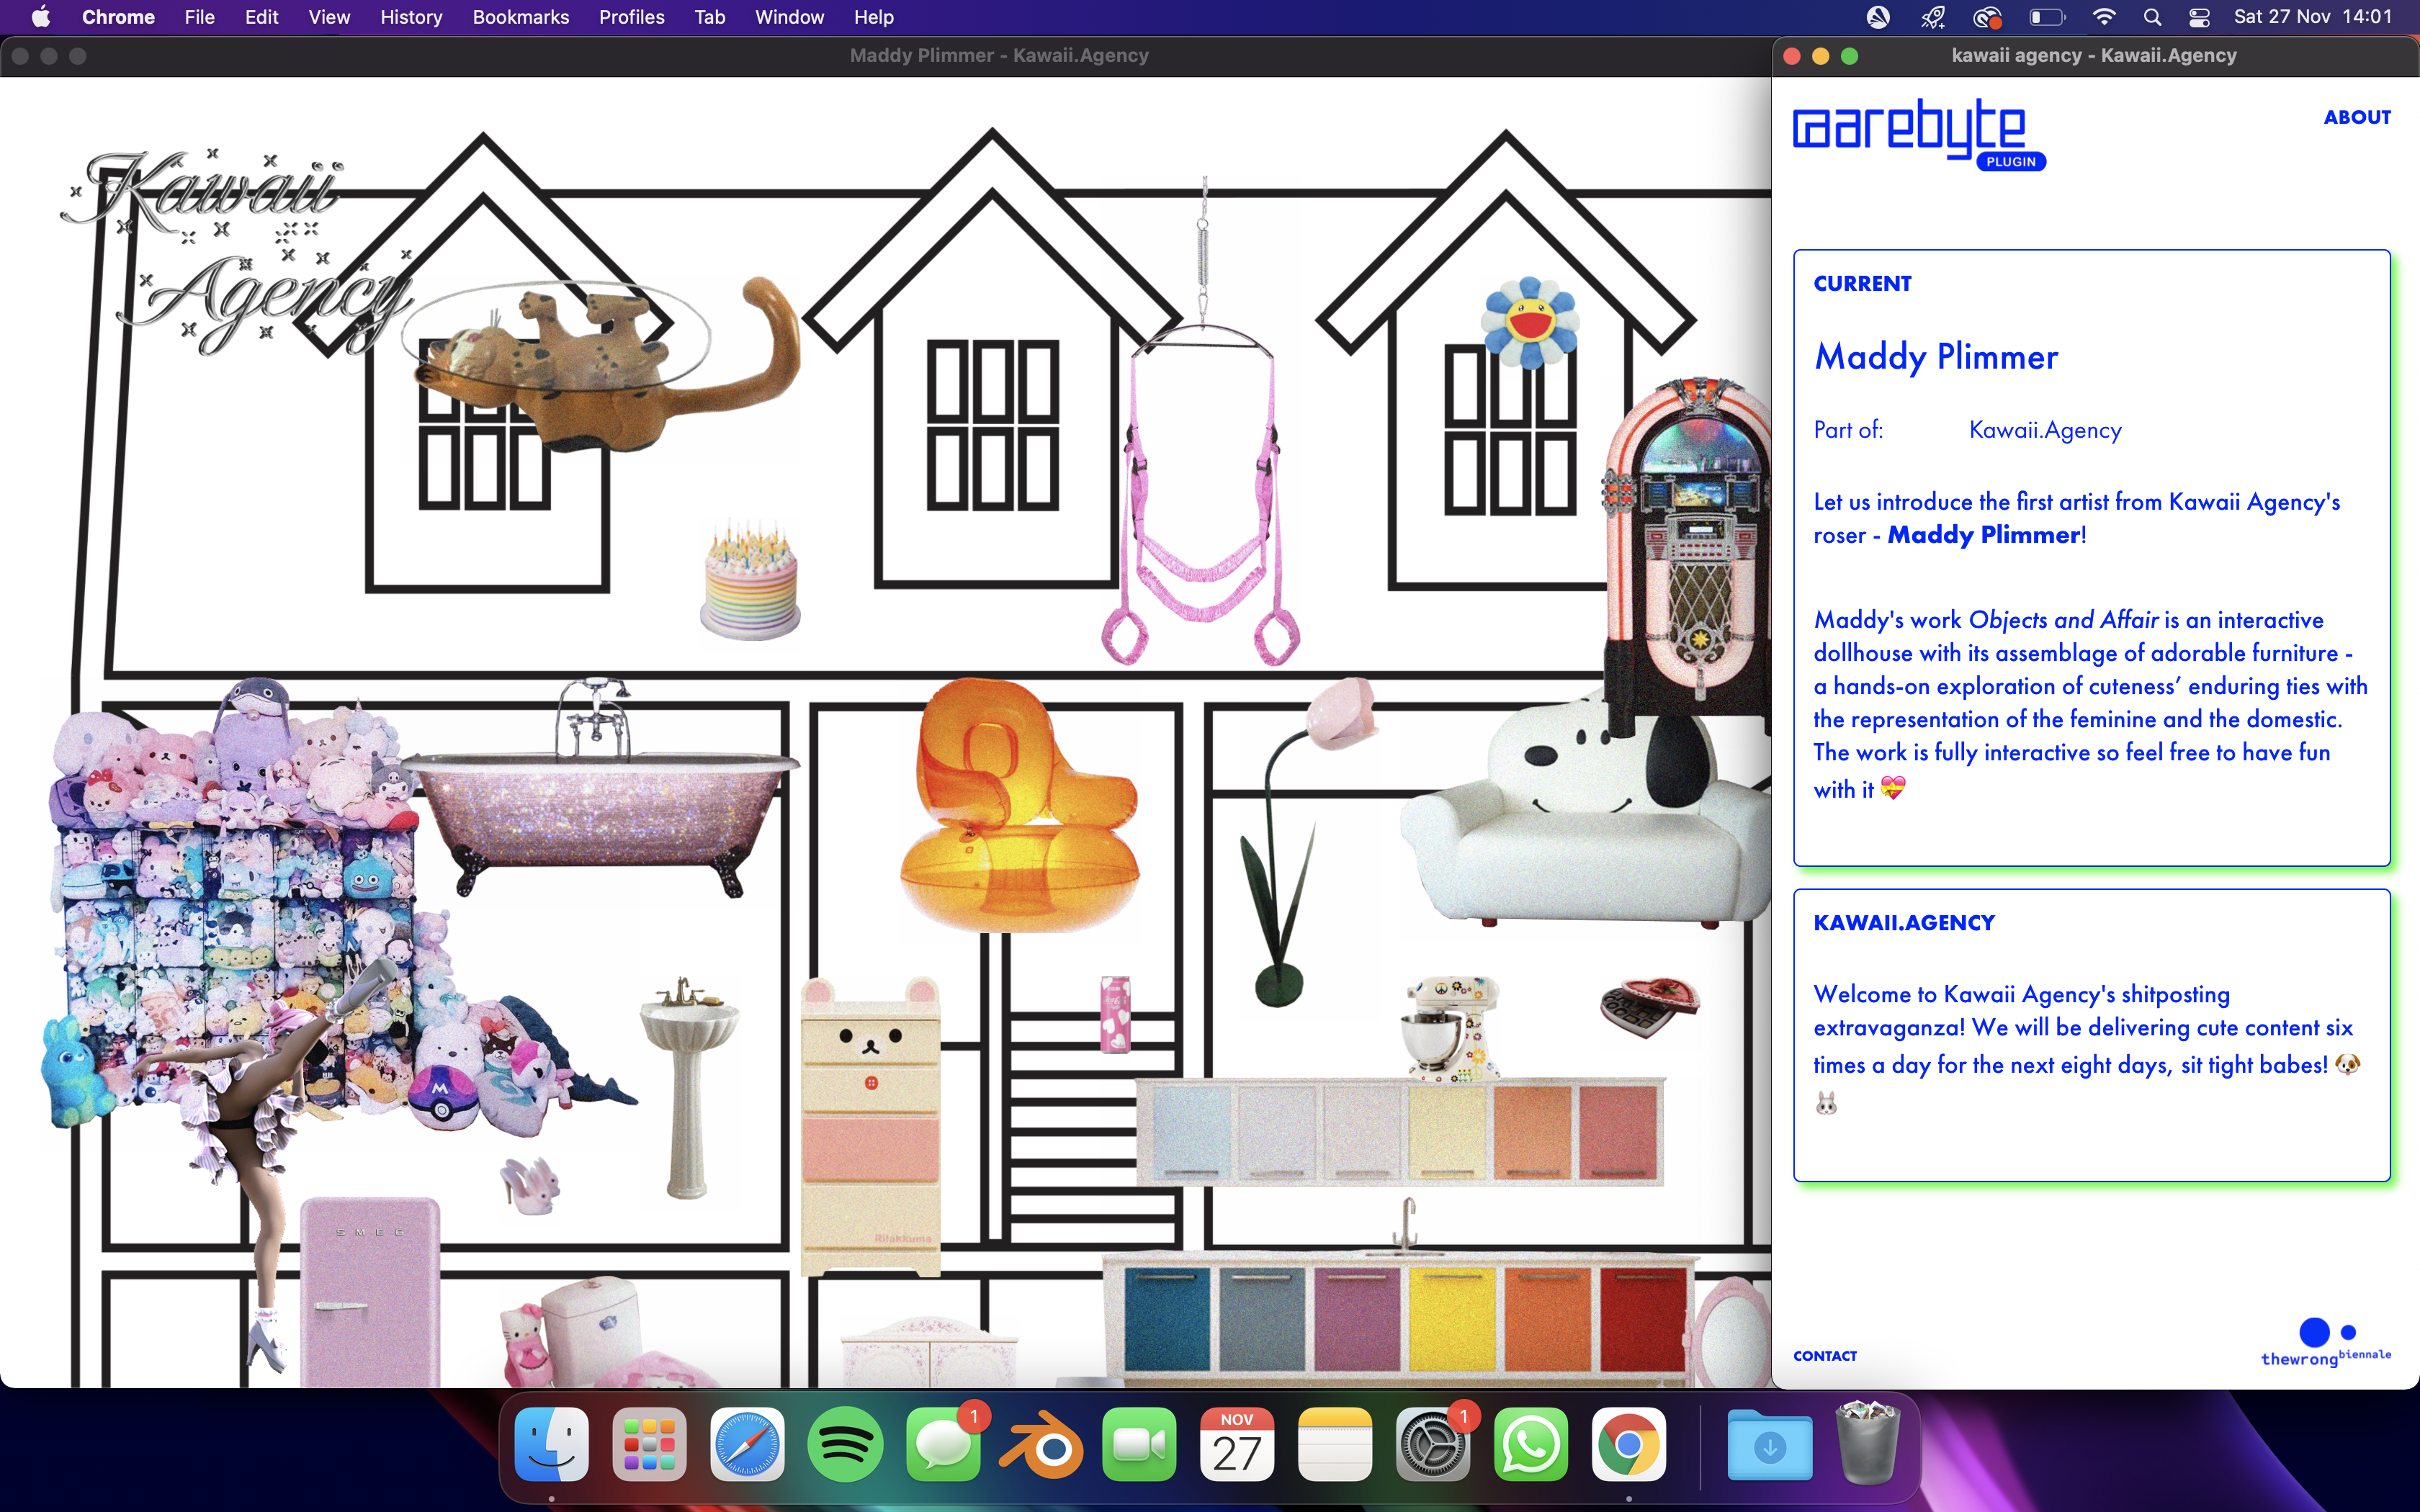Open the Profiles menu
2420x1512 pixels.
point(632,17)
